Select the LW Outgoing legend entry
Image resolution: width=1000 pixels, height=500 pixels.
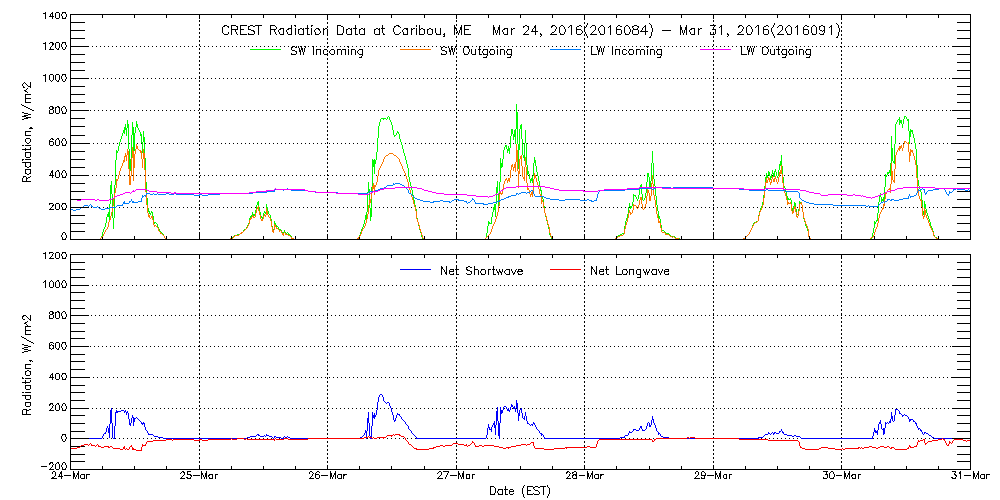coord(775,52)
